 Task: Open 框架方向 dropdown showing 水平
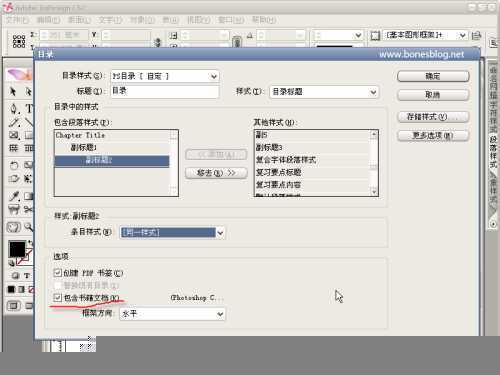[172, 314]
